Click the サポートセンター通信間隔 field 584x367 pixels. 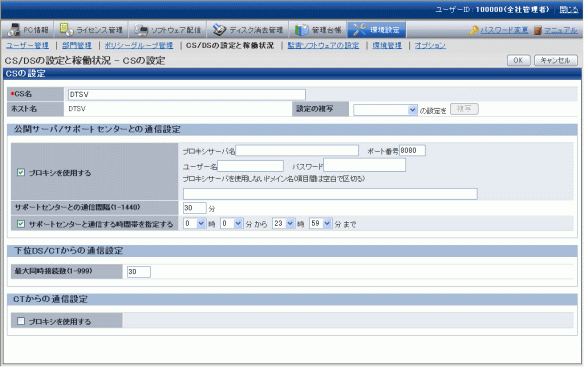pyautogui.click(x=194, y=208)
